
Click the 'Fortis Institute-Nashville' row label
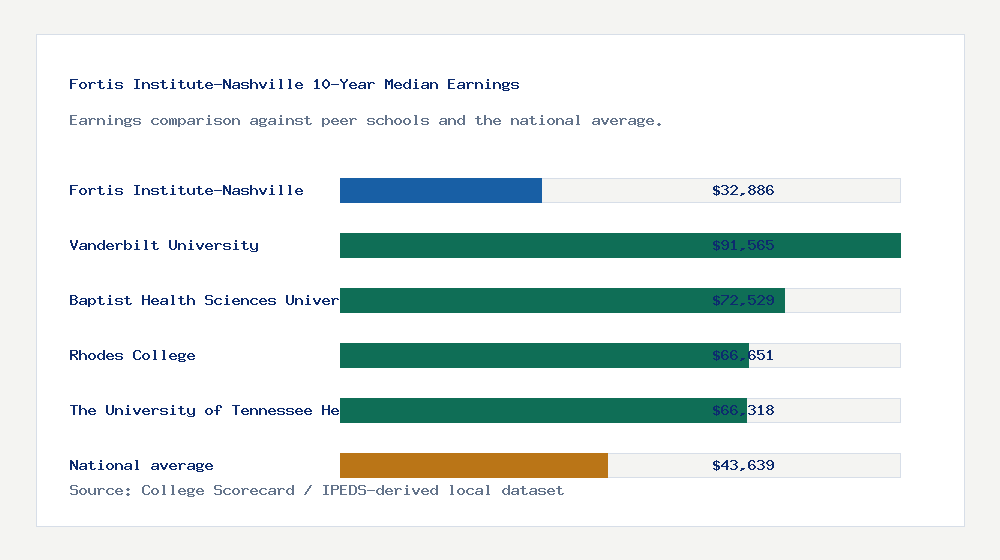186,190
